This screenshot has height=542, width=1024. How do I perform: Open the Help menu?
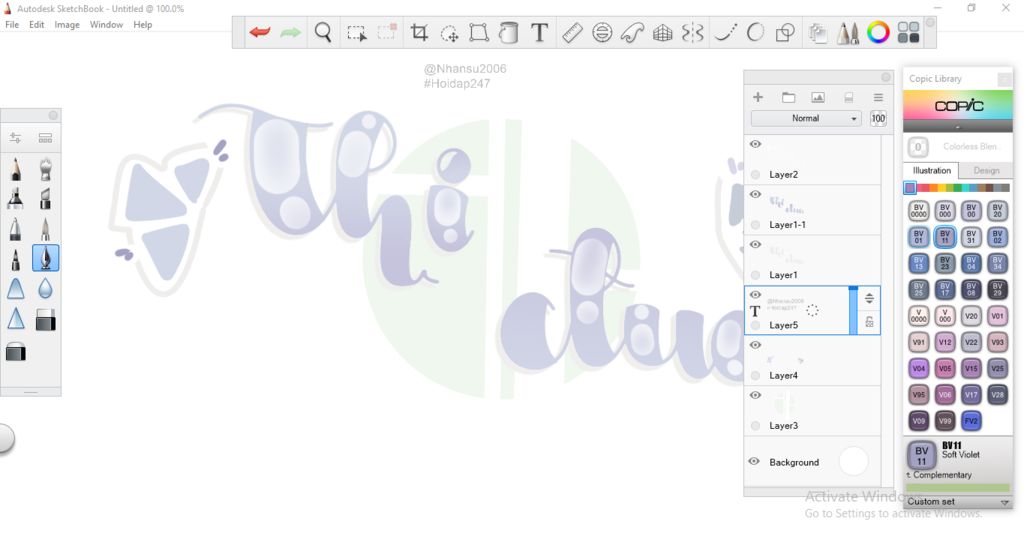(x=142, y=25)
